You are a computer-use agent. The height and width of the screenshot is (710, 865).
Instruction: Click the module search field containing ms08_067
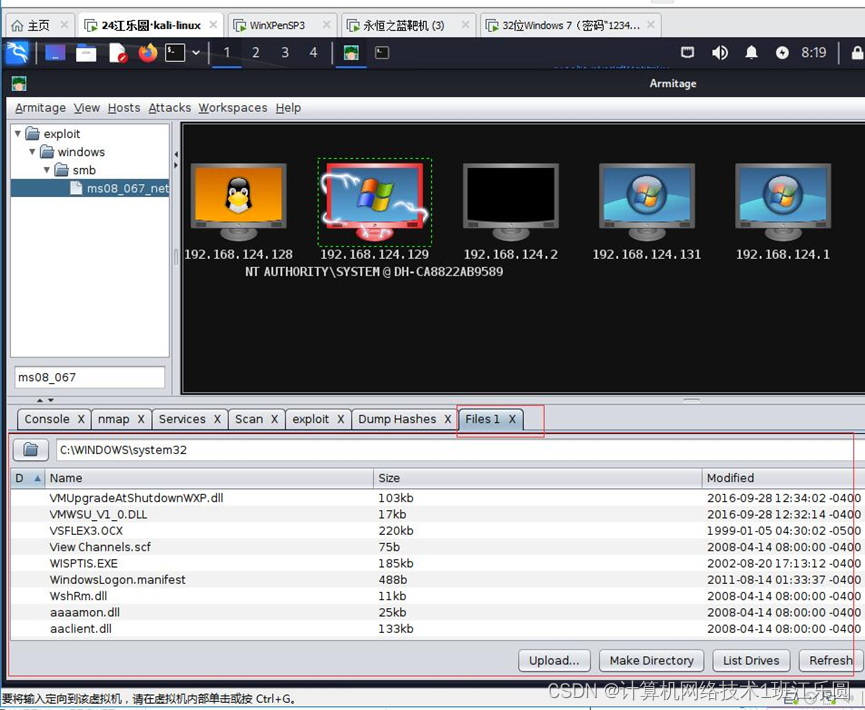click(x=89, y=377)
